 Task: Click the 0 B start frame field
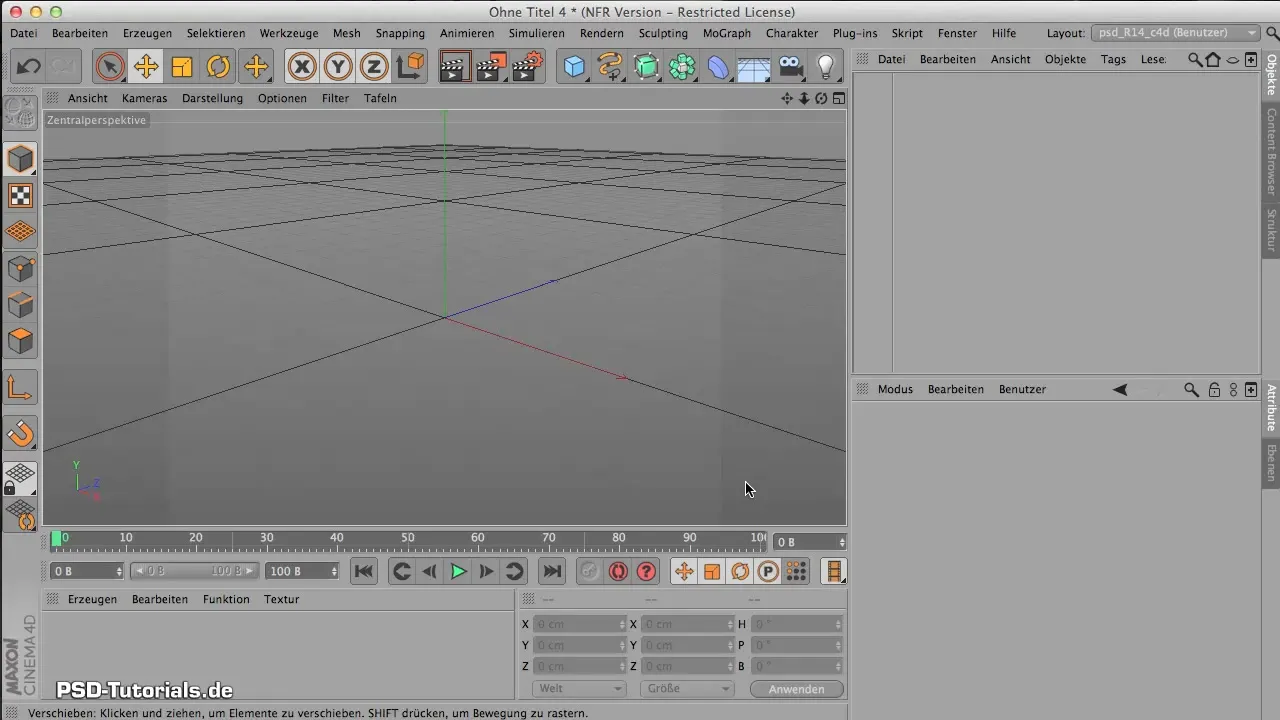click(87, 571)
